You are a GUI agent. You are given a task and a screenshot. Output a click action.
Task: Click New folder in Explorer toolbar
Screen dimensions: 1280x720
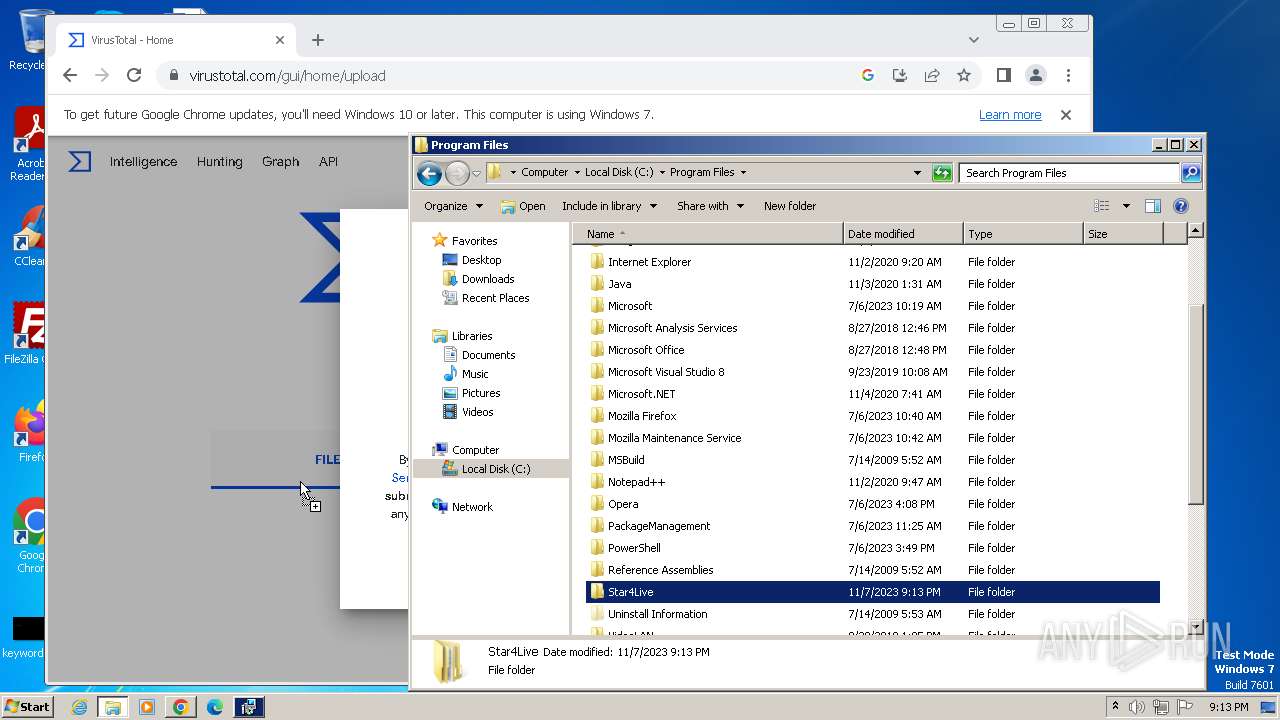pos(790,206)
